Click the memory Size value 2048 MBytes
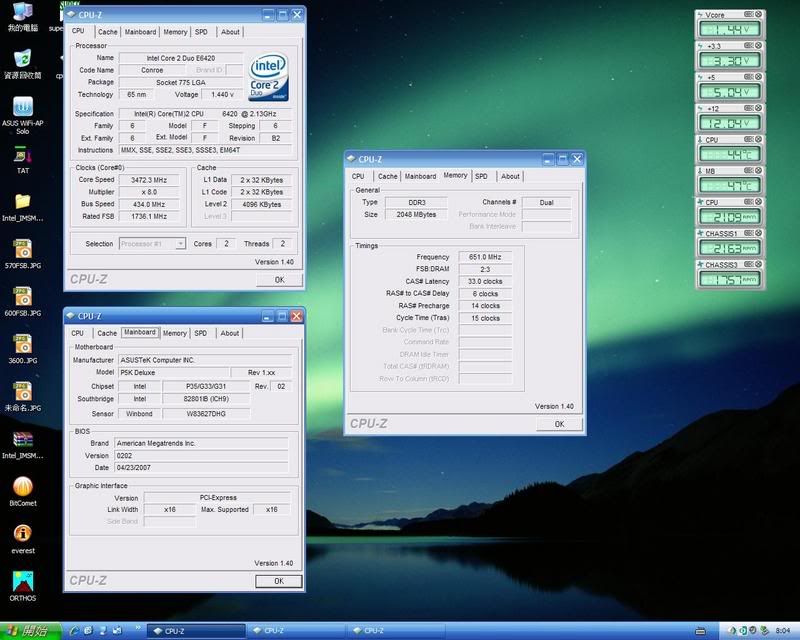The height and width of the screenshot is (640, 800). [416, 214]
